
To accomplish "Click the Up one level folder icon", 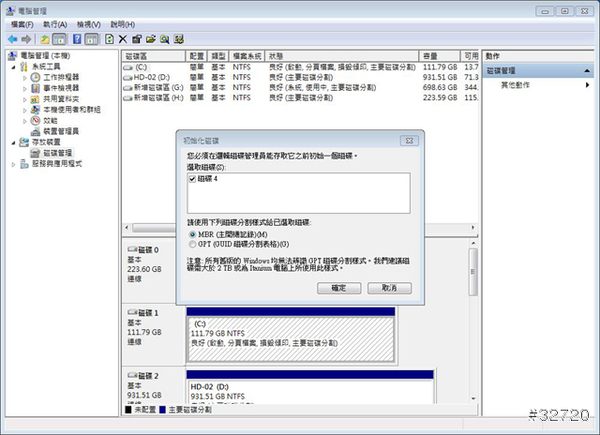I will click(46, 38).
